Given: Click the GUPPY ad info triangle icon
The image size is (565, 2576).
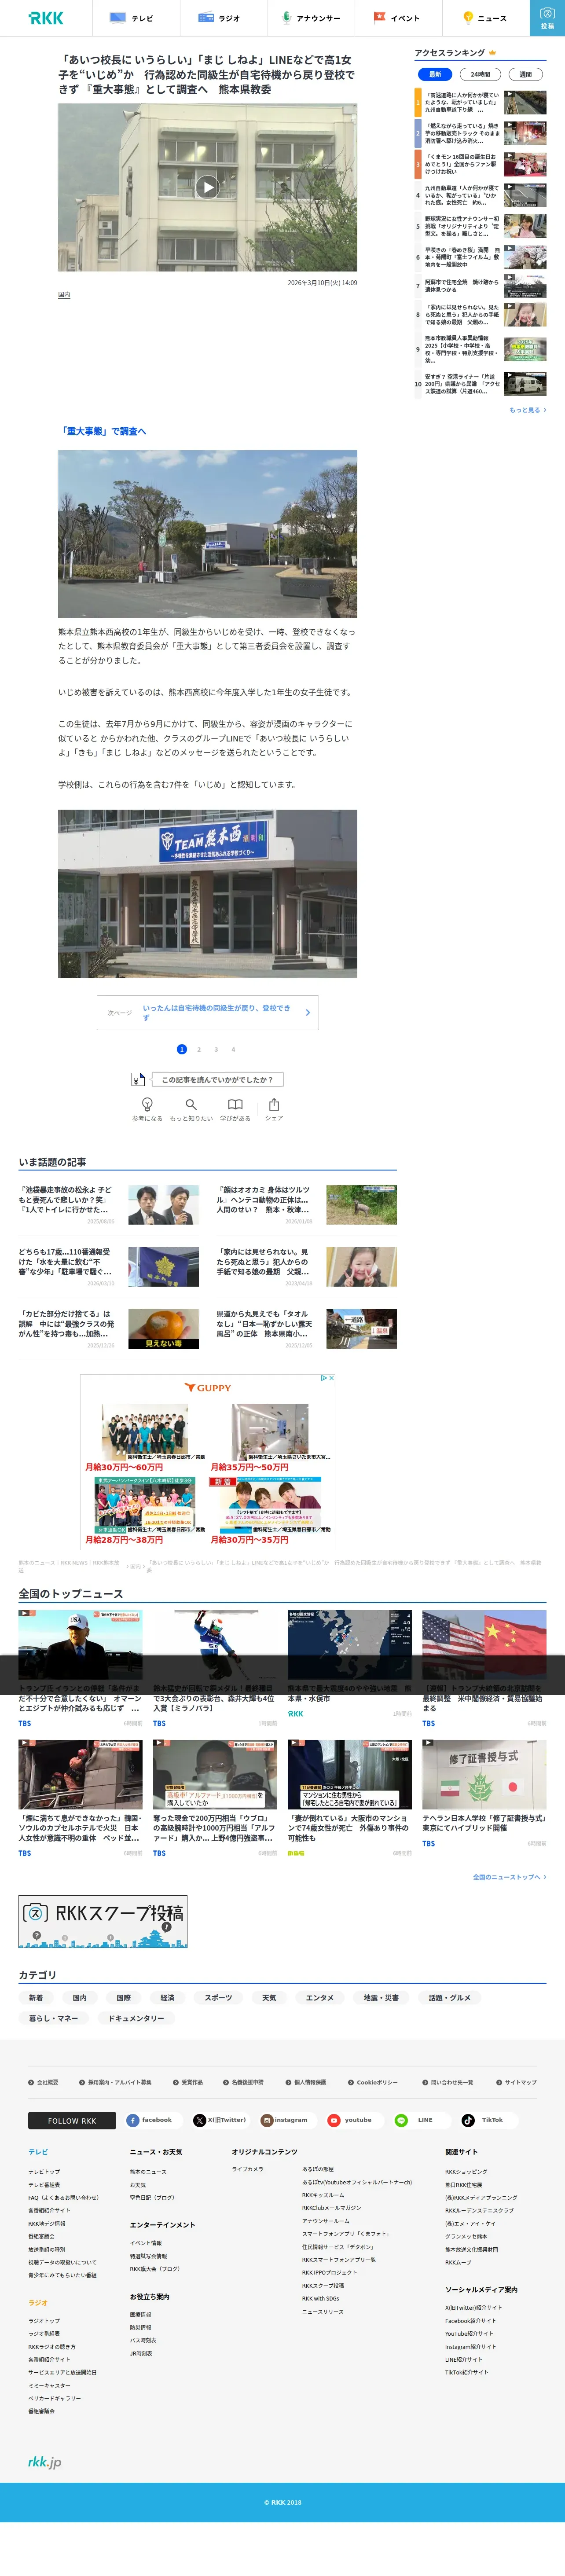Looking at the screenshot, I should [x=323, y=1378].
